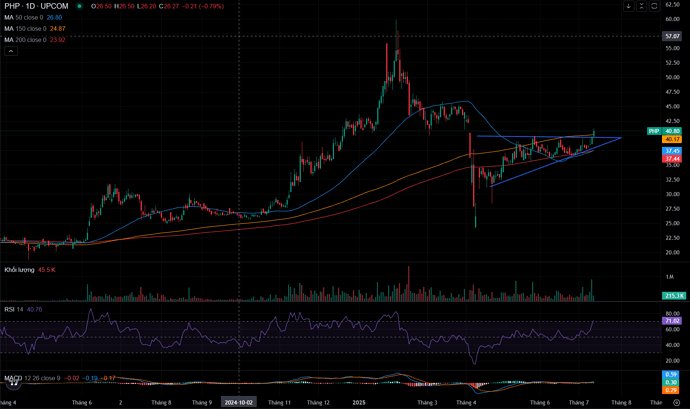The width and height of the screenshot is (690, 409).
Task: Select the MA 50 close indicator legend
Action: click(33, 18)
